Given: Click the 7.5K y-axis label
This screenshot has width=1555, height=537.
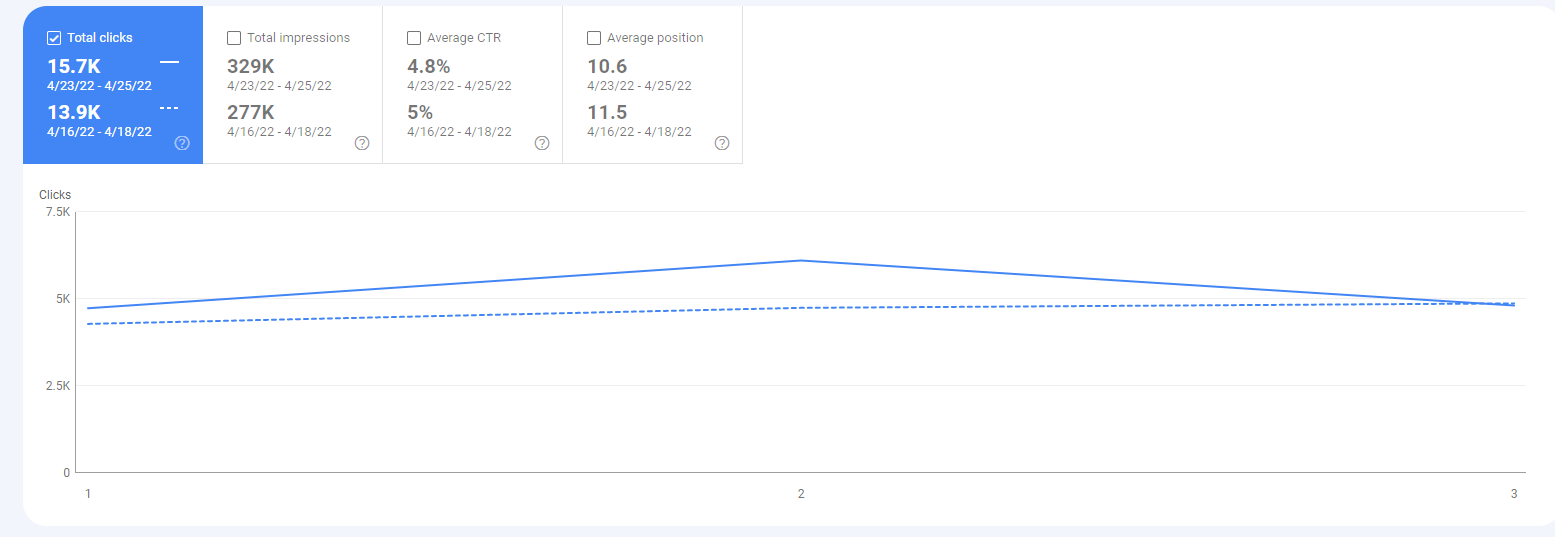Looking at the screenshot, I should click(58, 212).
